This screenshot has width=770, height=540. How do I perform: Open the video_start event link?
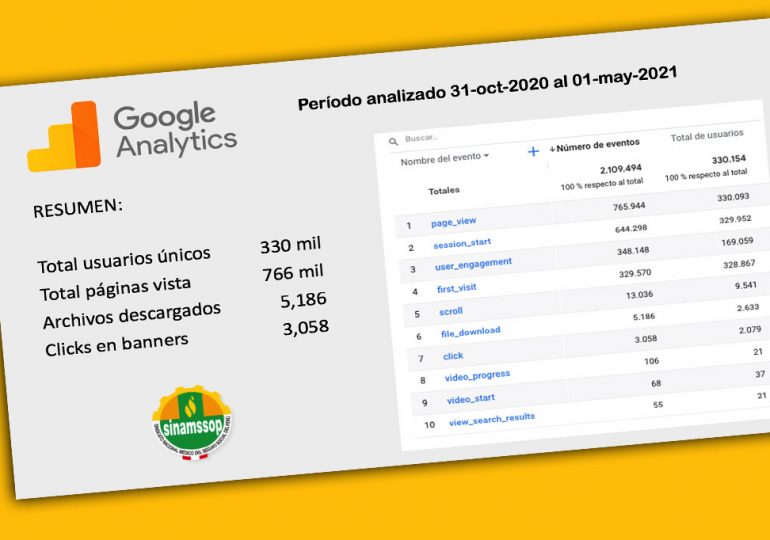[x=470, y=399]
